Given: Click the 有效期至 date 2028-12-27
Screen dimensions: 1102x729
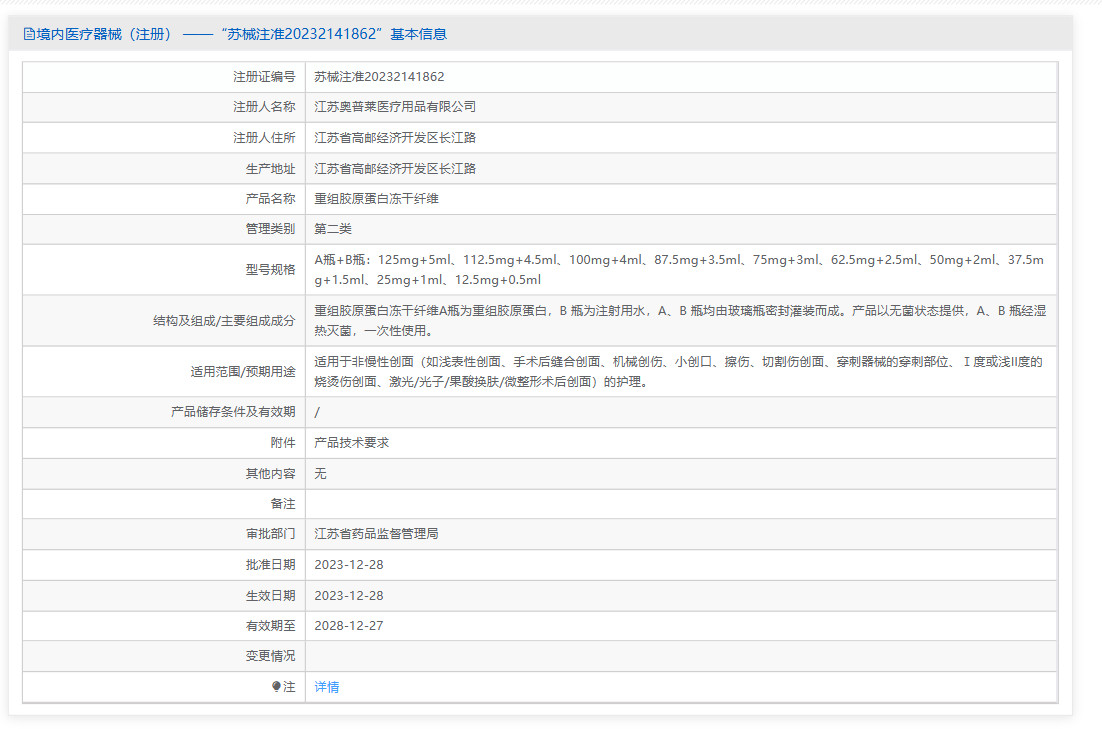Looking at the screenshot, I should pos(349,626).
